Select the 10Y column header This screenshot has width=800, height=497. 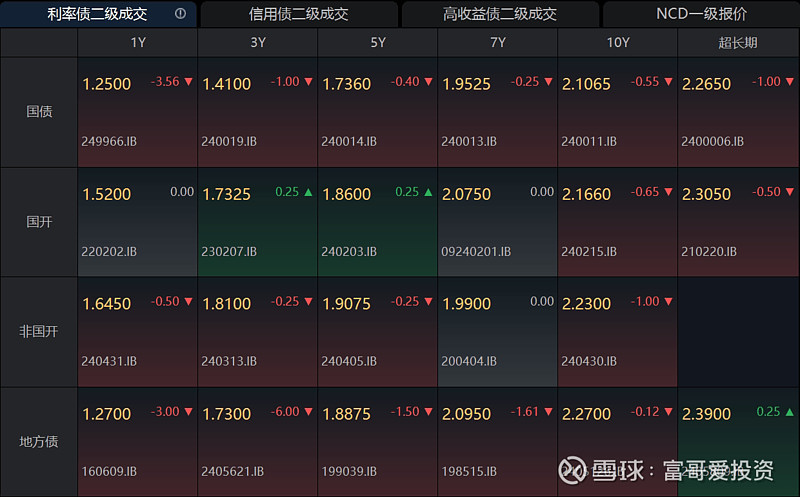tap(617, 42)
